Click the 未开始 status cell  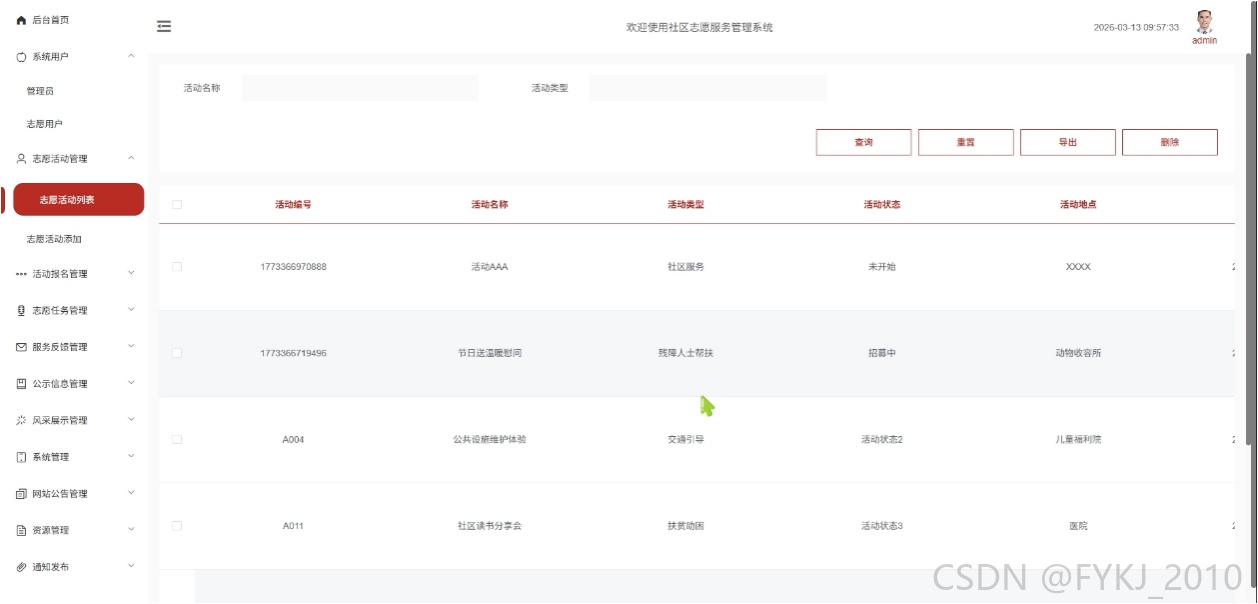(x=882, y=267)
